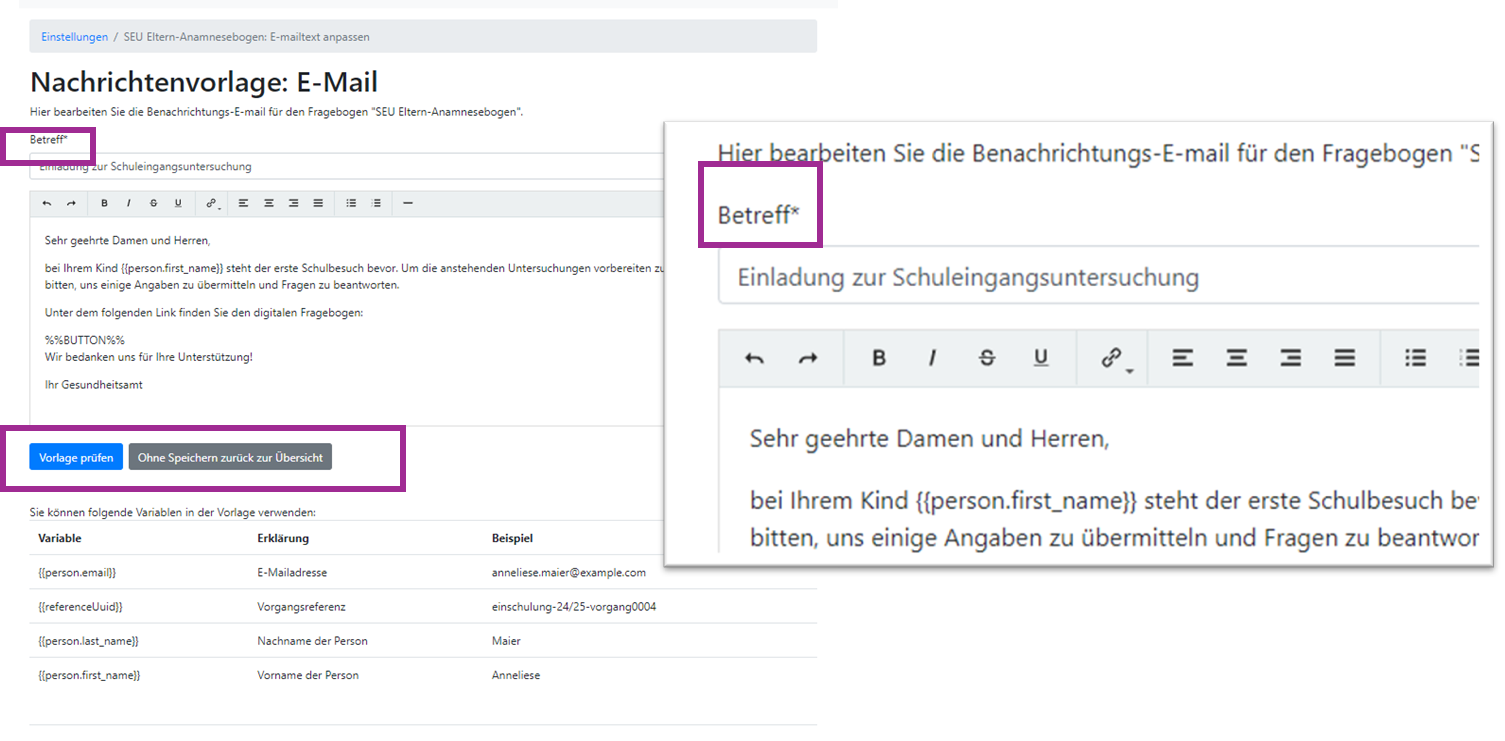Open the "Einstellungen" breadcrumb link
The height and width of the screenshot is (741, 1505).
pos(74,37)
